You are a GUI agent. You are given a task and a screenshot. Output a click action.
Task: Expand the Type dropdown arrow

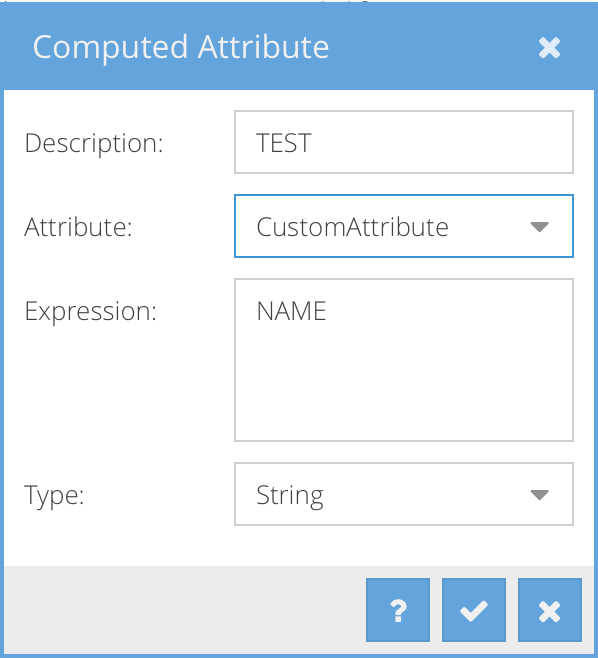click(539, 495)
